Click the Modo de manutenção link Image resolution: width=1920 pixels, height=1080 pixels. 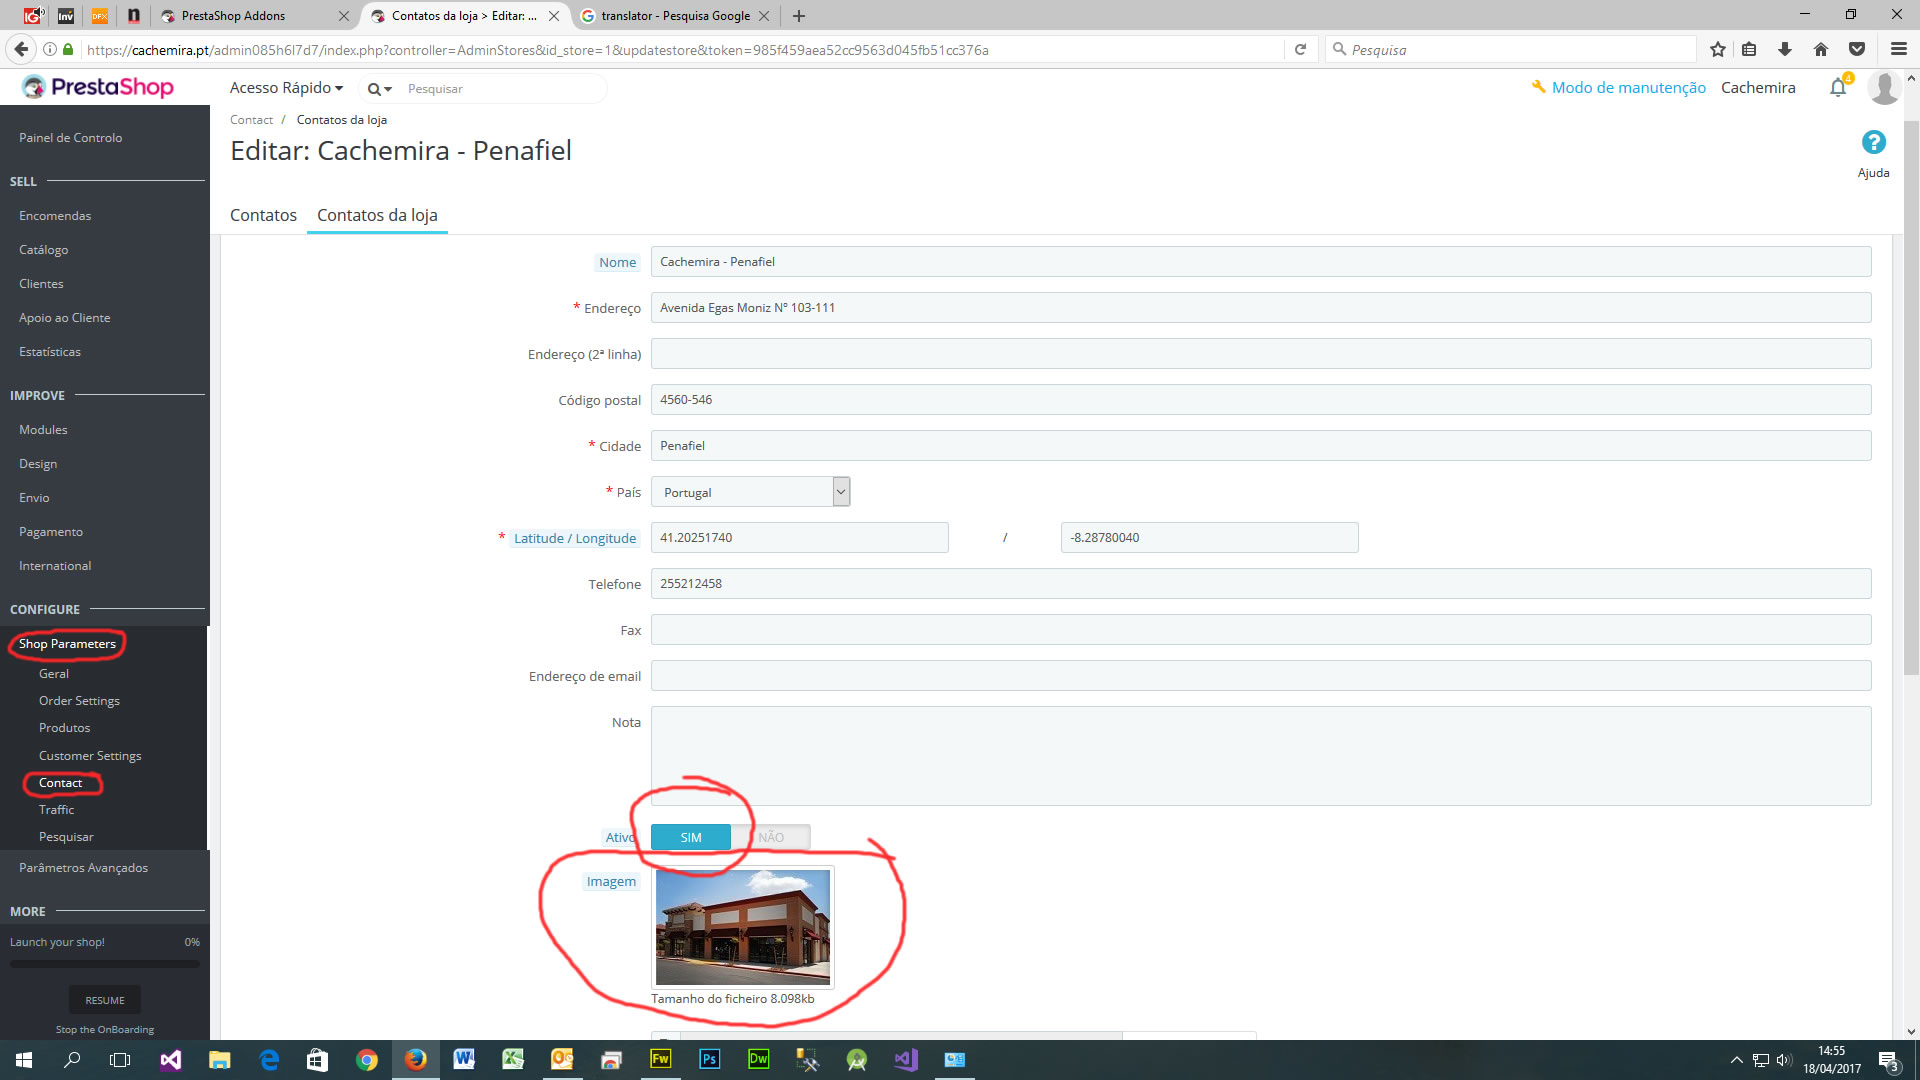coord(1627,88)
